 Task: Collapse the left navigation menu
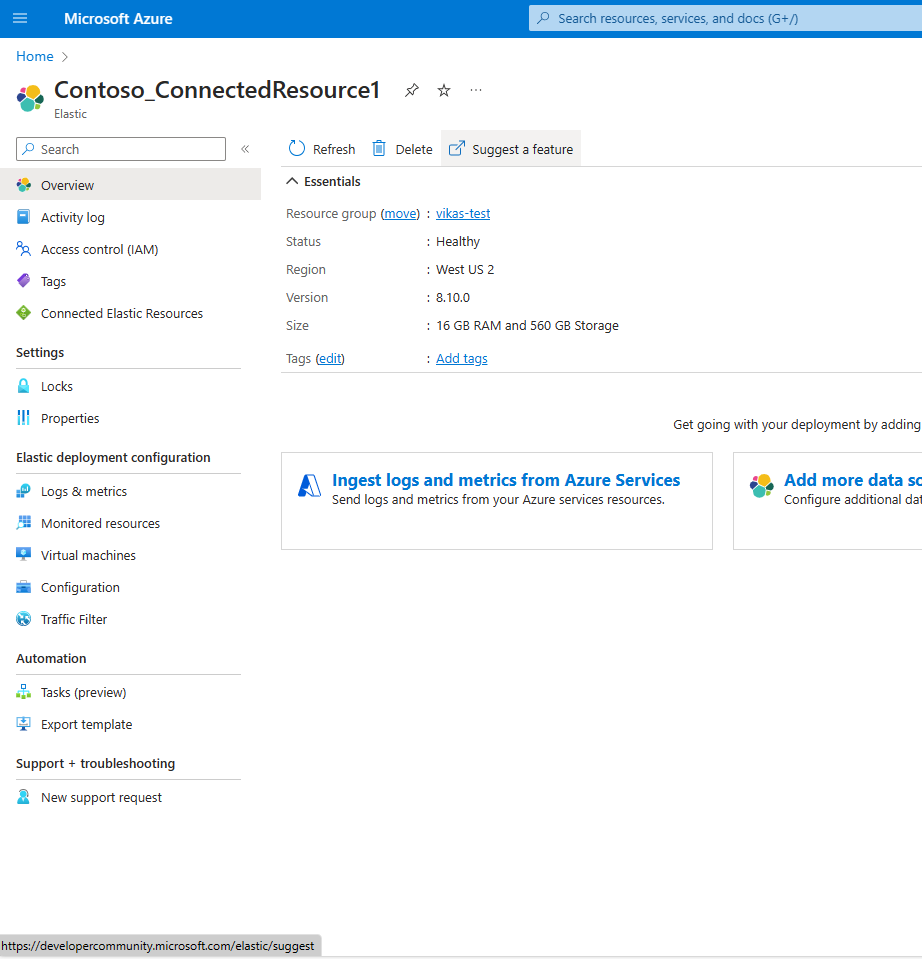(x=245, y=149)
